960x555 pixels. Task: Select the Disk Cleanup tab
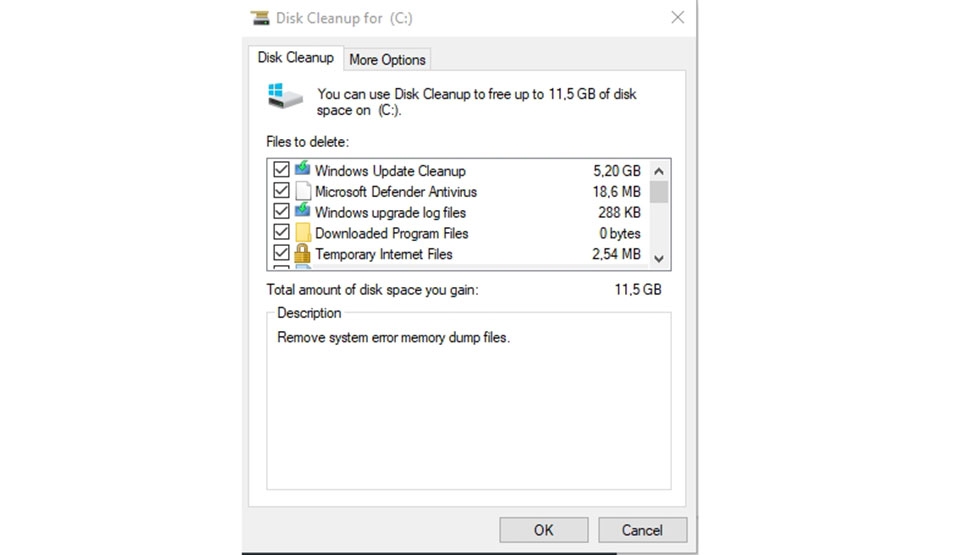[x=296, y=58]
